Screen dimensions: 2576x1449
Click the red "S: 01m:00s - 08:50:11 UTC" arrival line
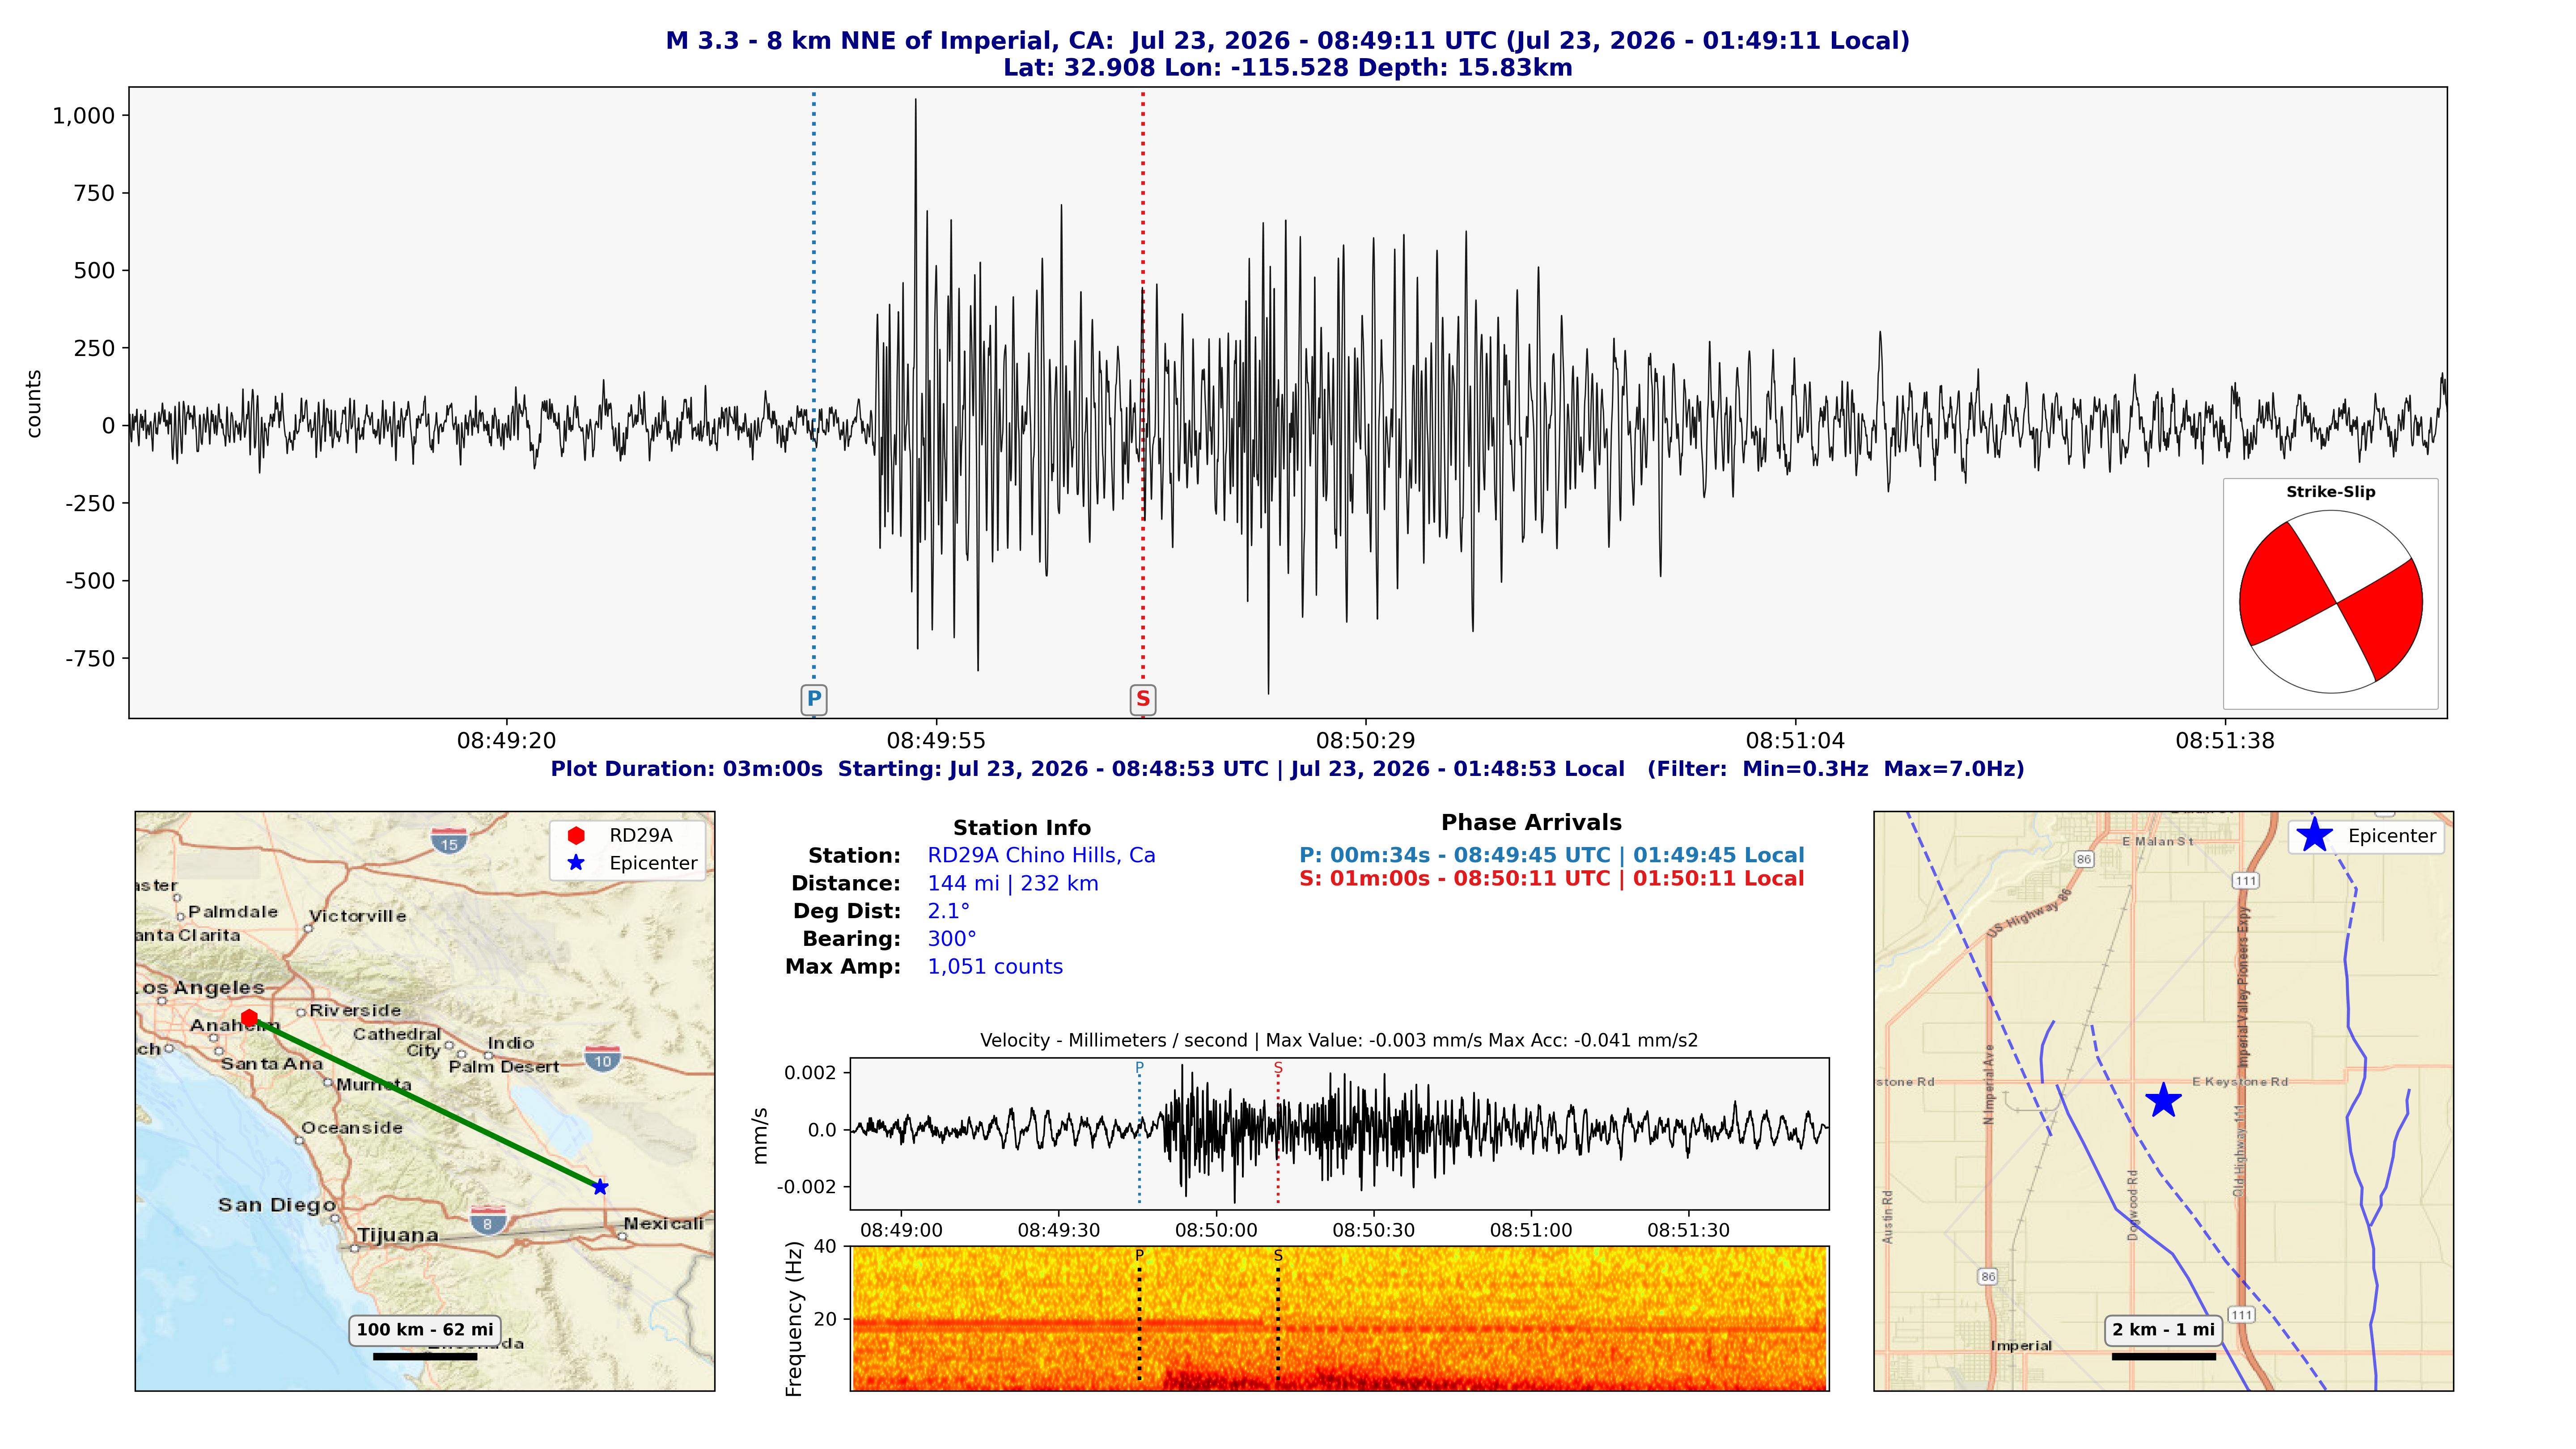[1552, 879]
